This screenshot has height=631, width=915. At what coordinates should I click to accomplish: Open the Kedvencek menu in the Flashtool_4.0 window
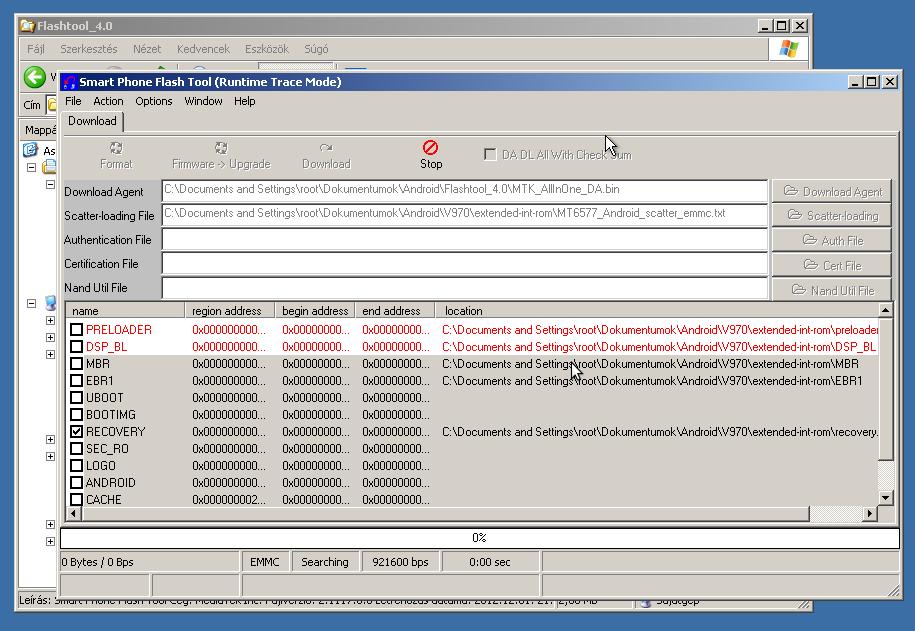203,49
